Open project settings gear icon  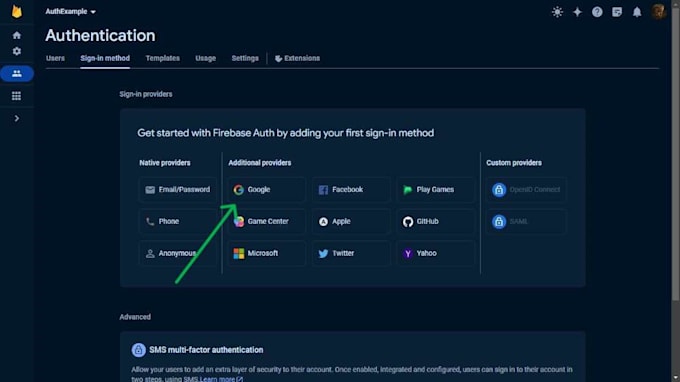pos(16,51)
